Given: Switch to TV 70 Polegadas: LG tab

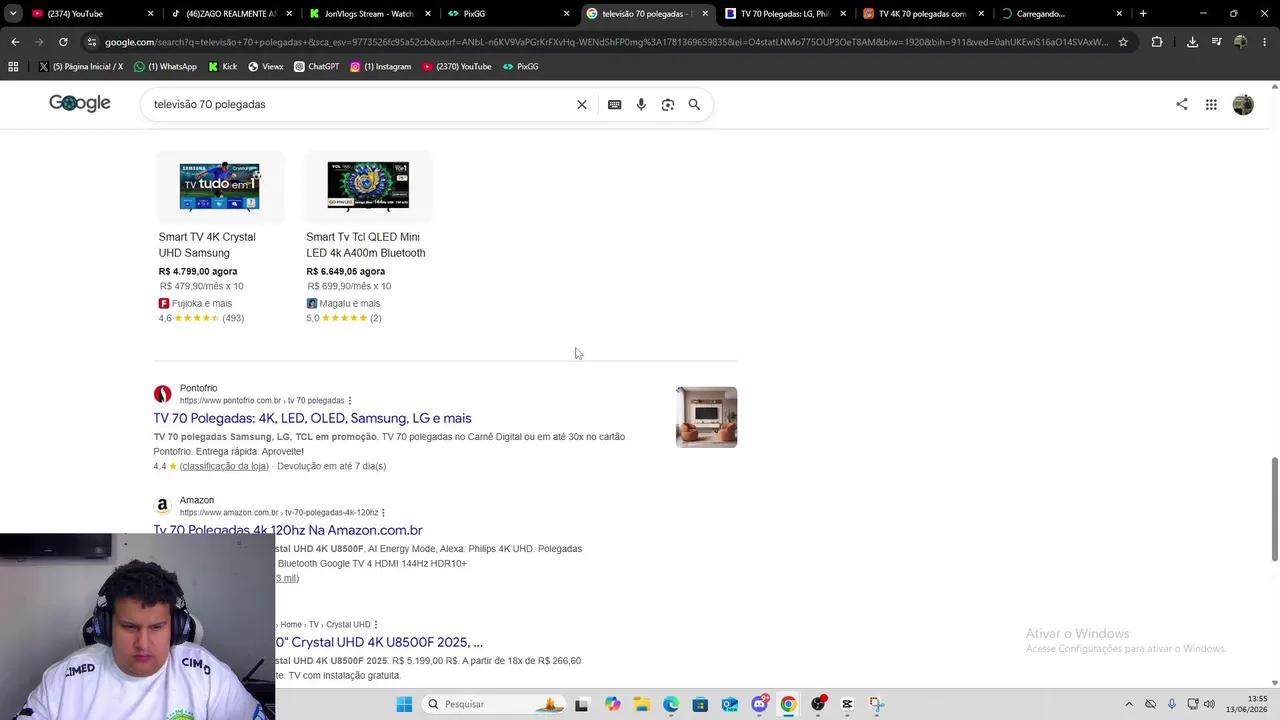Looking at the screenshot, I should (785, 14).
